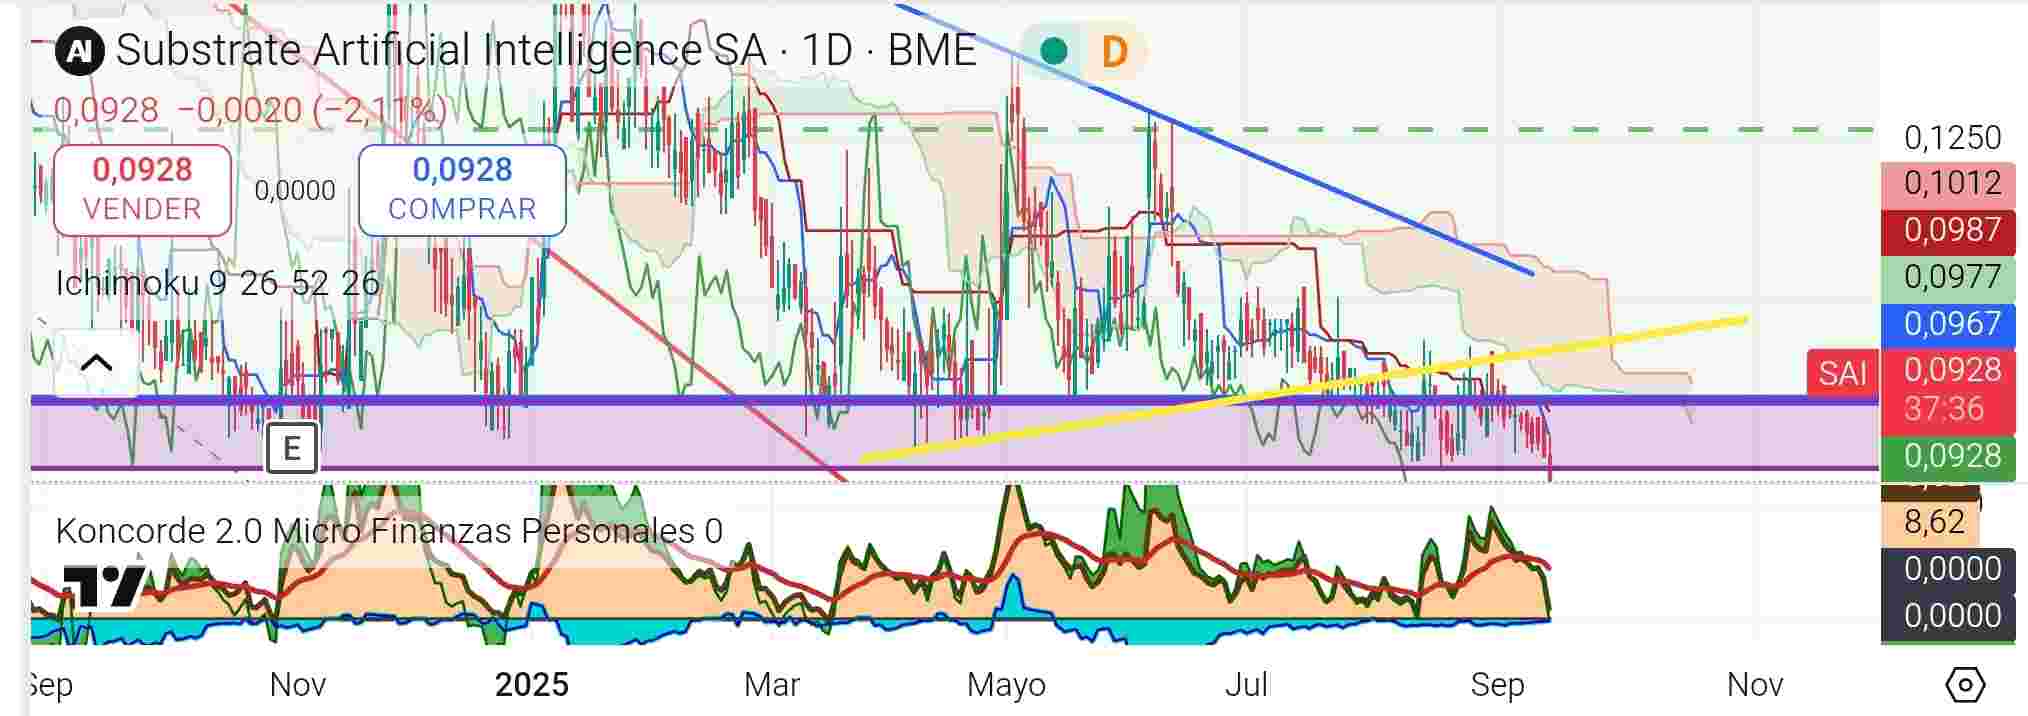The image size is (2028, 716).
Task: Click the orange D data indicator
Action: coord(1115,51)
